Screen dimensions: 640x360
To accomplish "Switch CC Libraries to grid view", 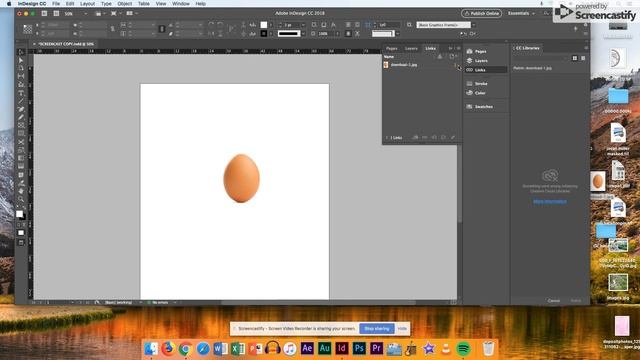I will coord(575,58).
